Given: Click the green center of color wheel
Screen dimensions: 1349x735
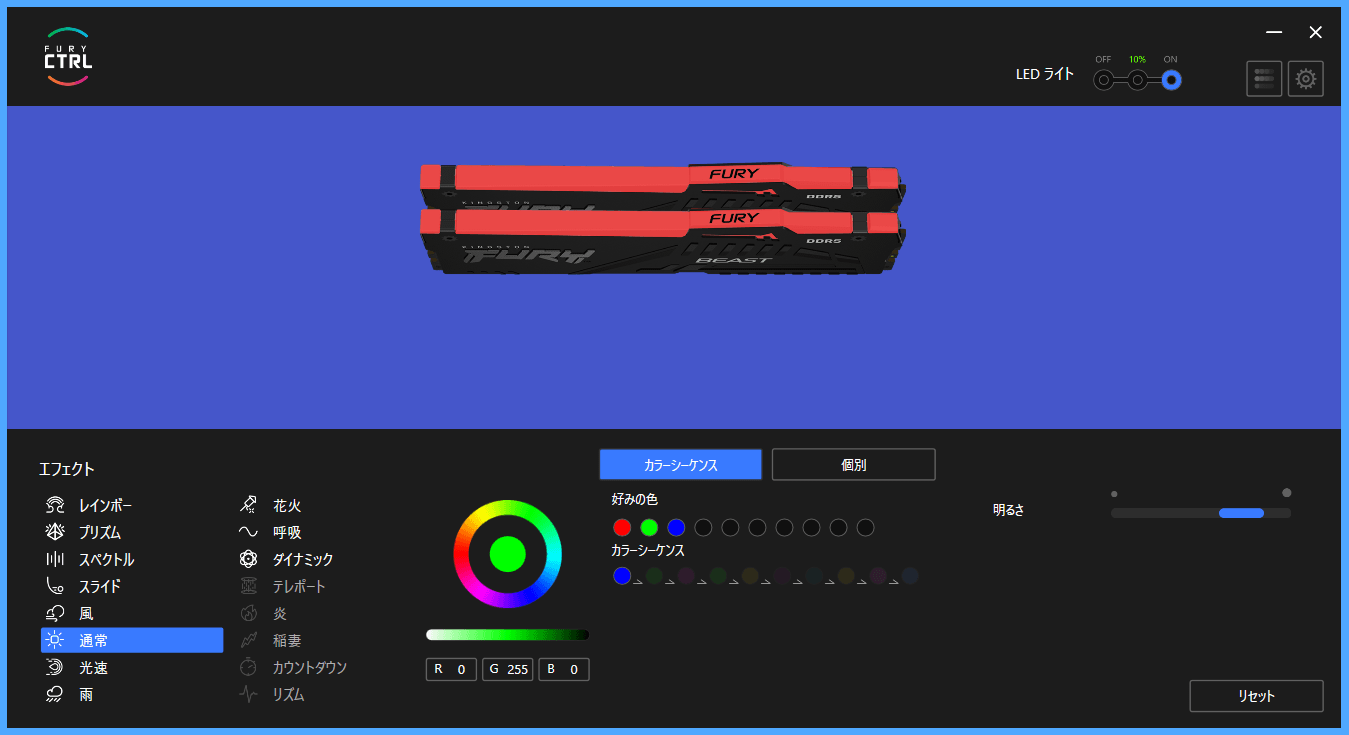Looking at the screenshot, I should tap(508, 554).
